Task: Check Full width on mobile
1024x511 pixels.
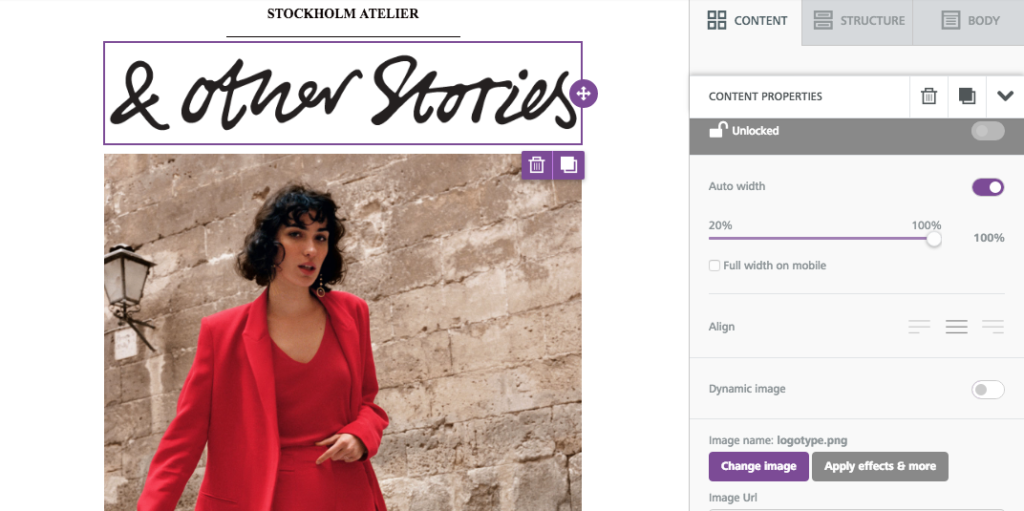Action: [714, 266]
